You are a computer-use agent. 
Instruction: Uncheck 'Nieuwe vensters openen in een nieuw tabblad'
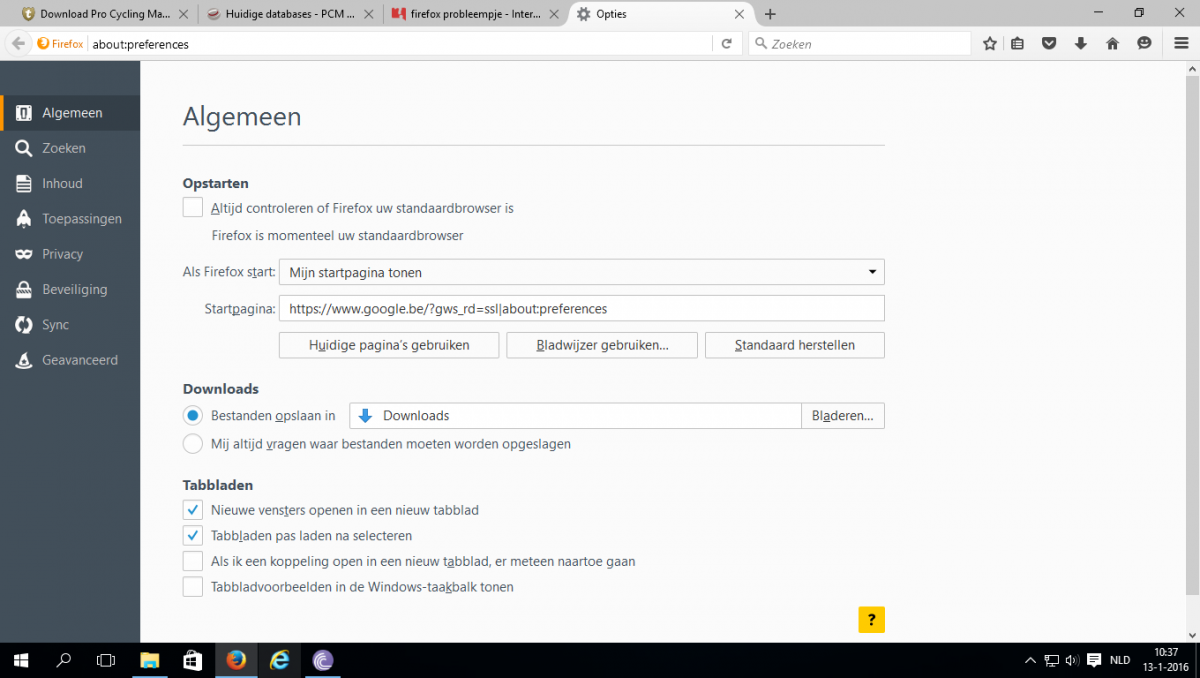(193, 509)
